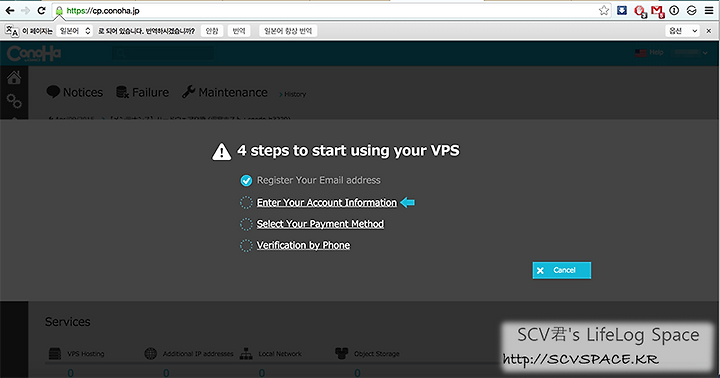Click the Object Storage icon

pyautogui.click(x=342, y=353)
